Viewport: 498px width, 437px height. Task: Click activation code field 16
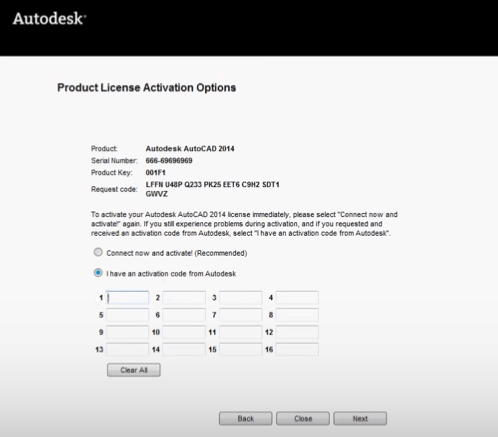click(x=297, y=350)
